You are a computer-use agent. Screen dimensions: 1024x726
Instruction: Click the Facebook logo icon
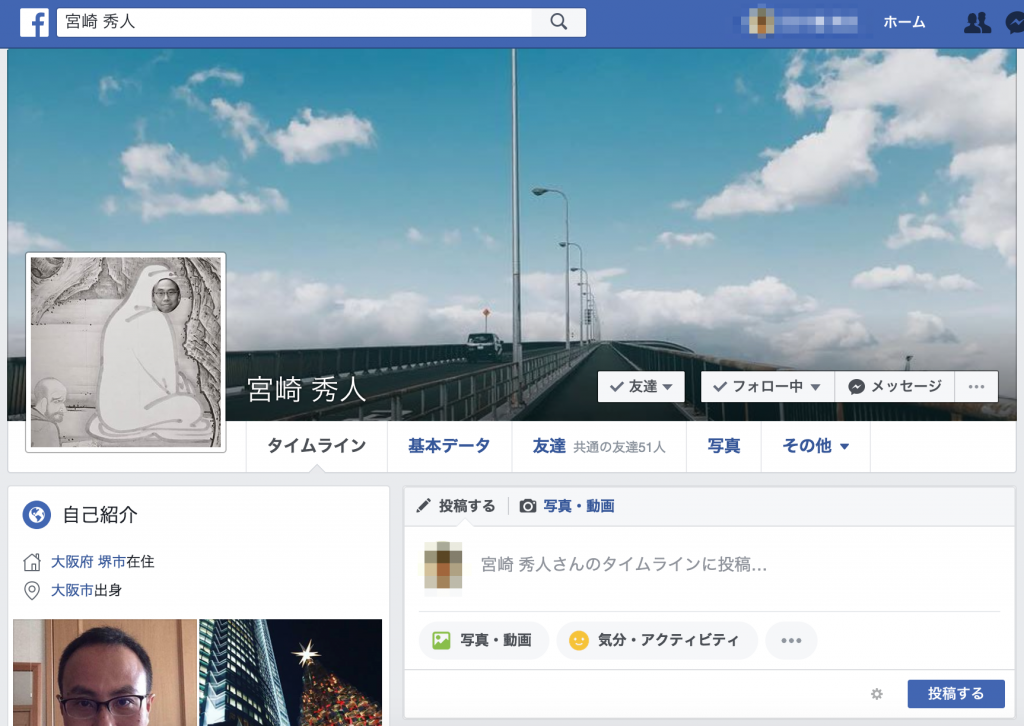(x=34, y=22)
